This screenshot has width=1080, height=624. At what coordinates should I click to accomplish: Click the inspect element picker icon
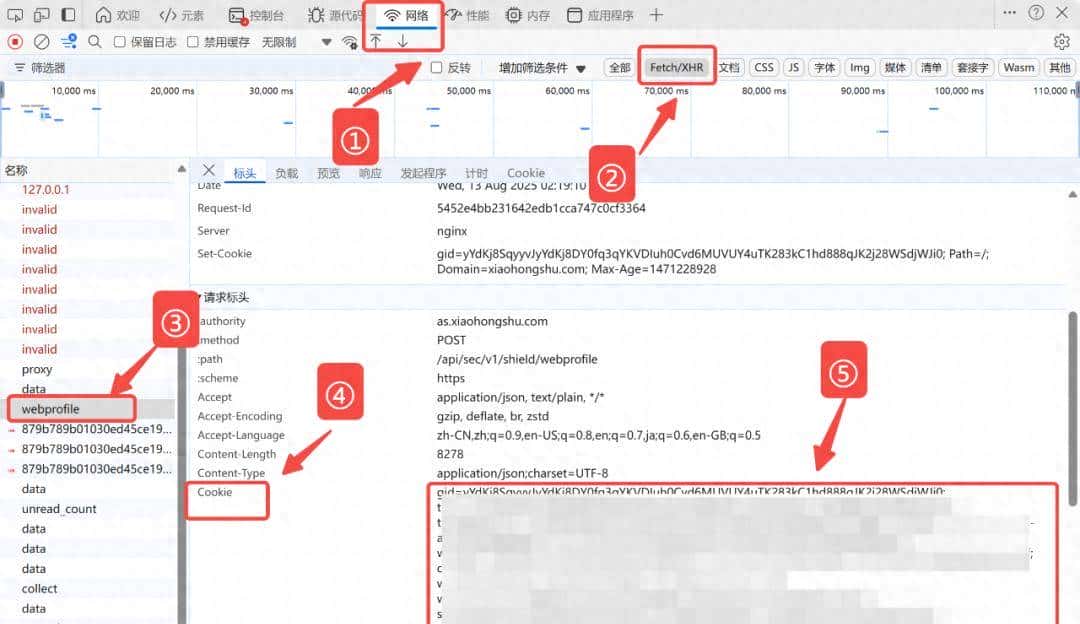(x=14, y=14)
